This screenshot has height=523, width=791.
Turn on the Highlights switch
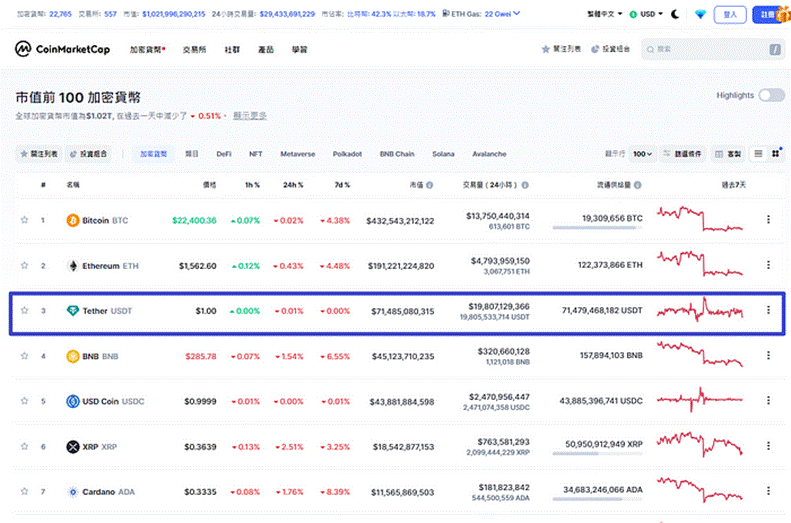point(771,95)
